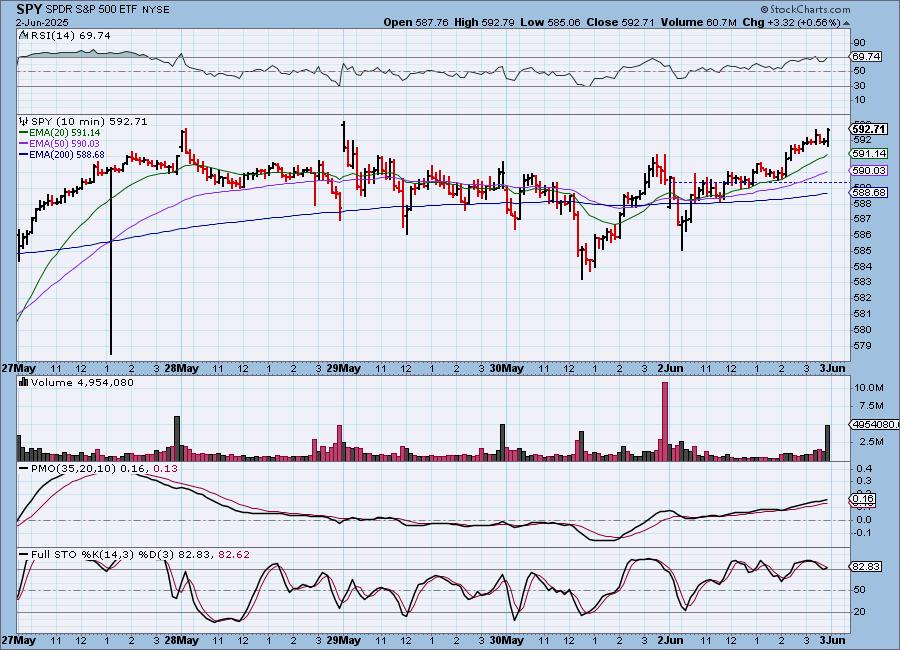The image size is (900, 650).
Task: Click the purple 590.03 EMA tag on the axis
Action: [869, 171]
